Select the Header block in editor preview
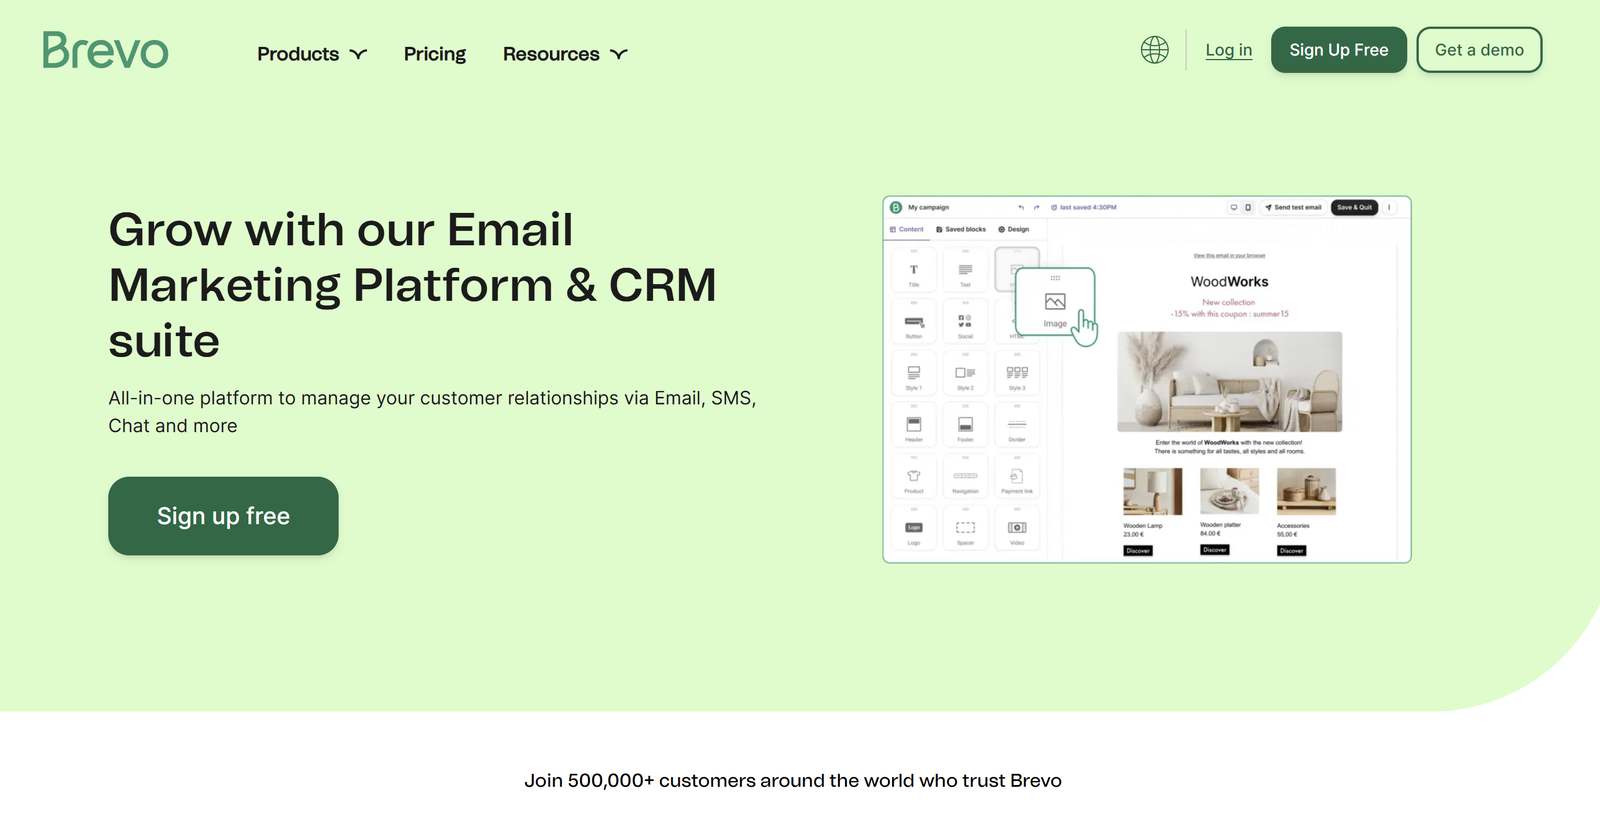Viewport: 1600px width, 829px height. click(x=914, y=425)
